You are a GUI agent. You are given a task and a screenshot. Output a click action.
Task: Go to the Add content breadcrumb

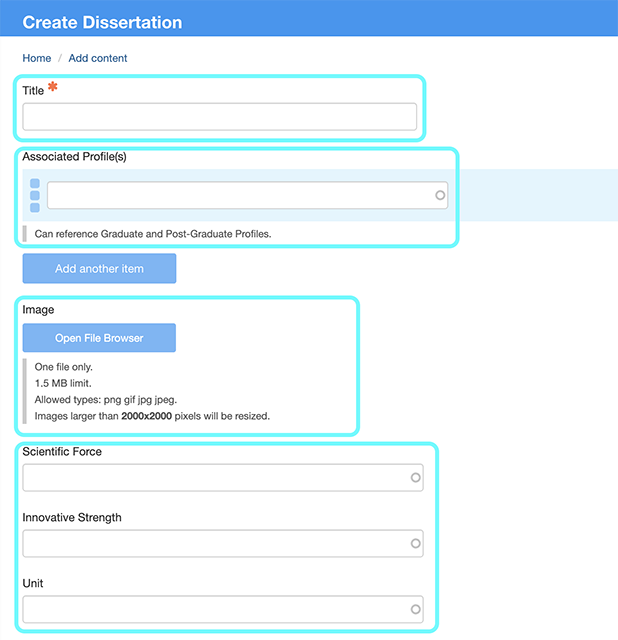point(98,58)
